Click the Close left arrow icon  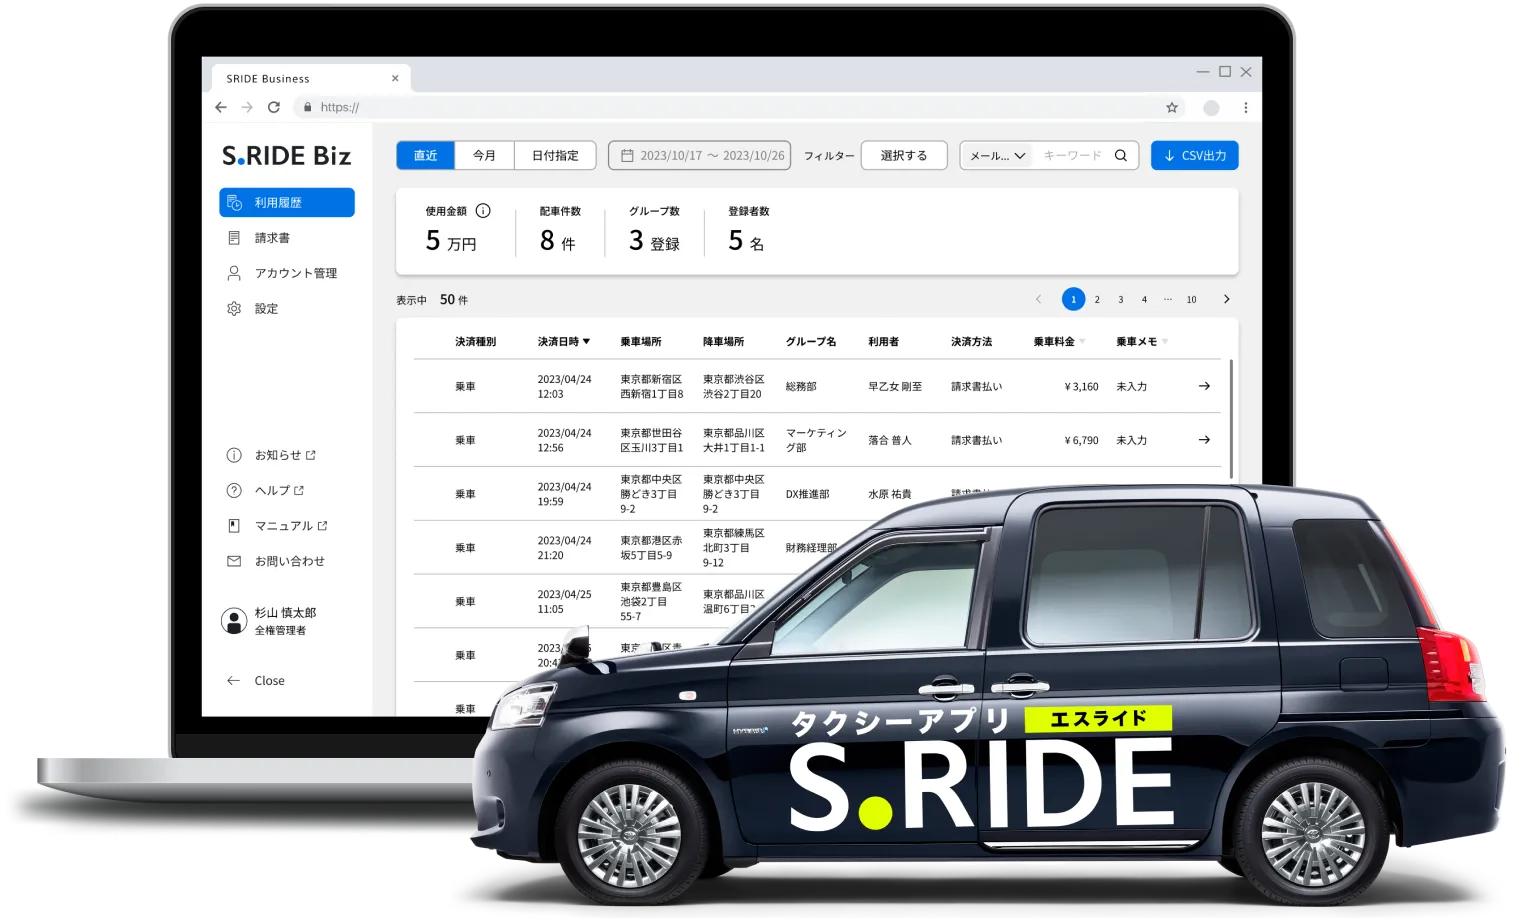pos(233,680)
